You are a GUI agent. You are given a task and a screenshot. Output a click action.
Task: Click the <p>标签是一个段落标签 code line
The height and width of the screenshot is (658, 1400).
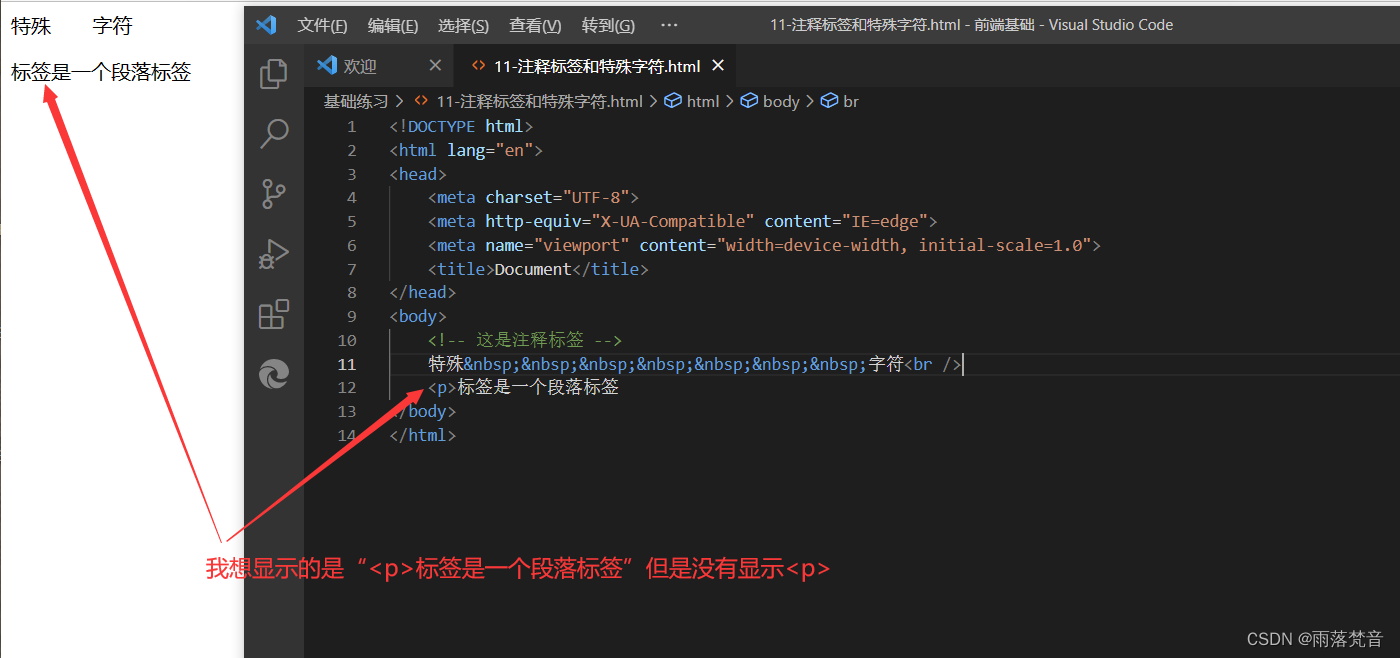coord(523,387)
